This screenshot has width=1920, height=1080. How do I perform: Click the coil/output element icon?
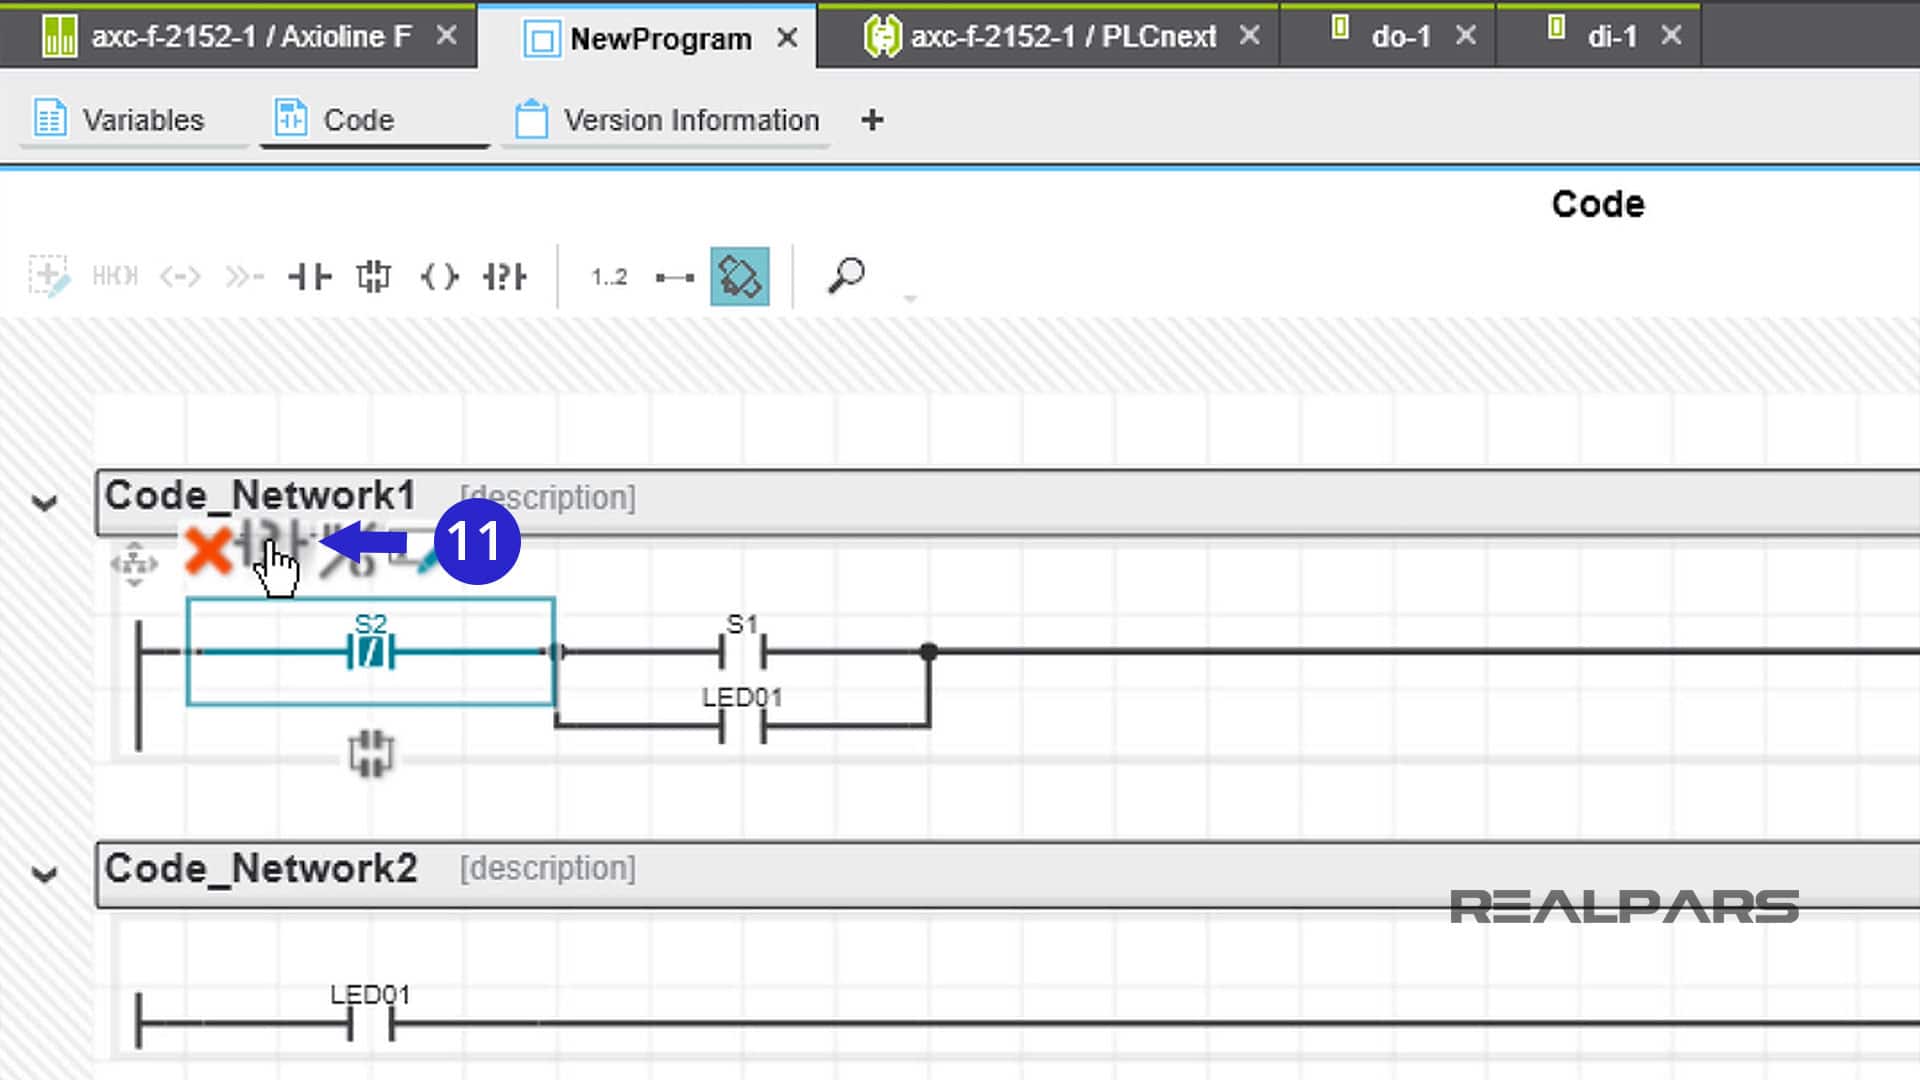(442, 276)
